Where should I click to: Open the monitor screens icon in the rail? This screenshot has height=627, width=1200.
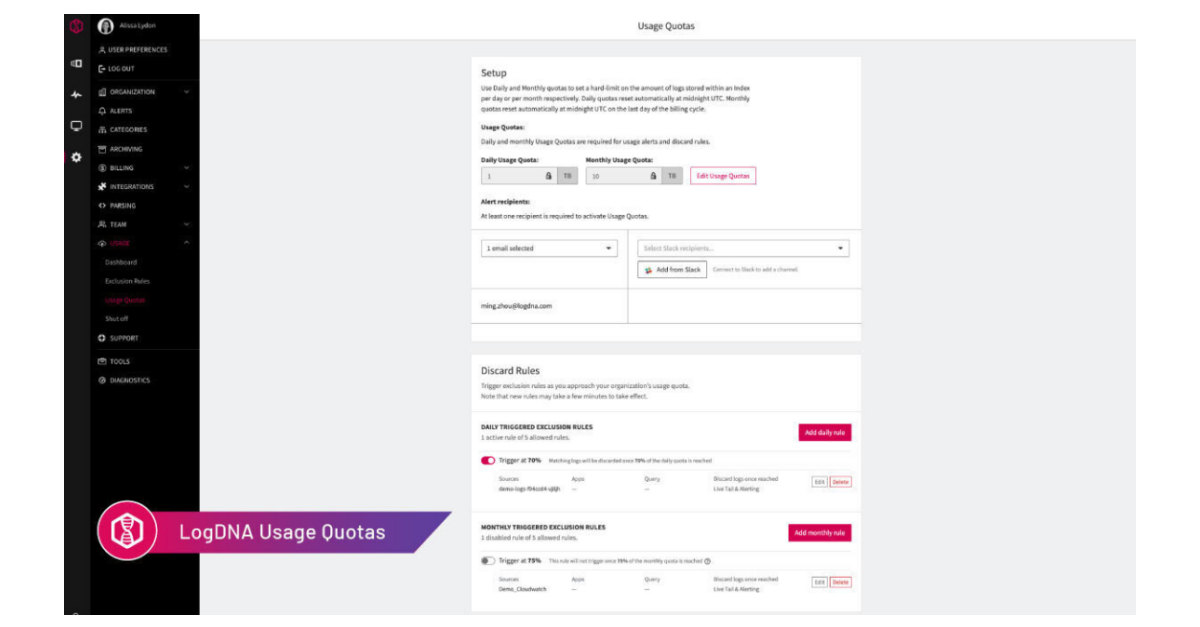76,126
